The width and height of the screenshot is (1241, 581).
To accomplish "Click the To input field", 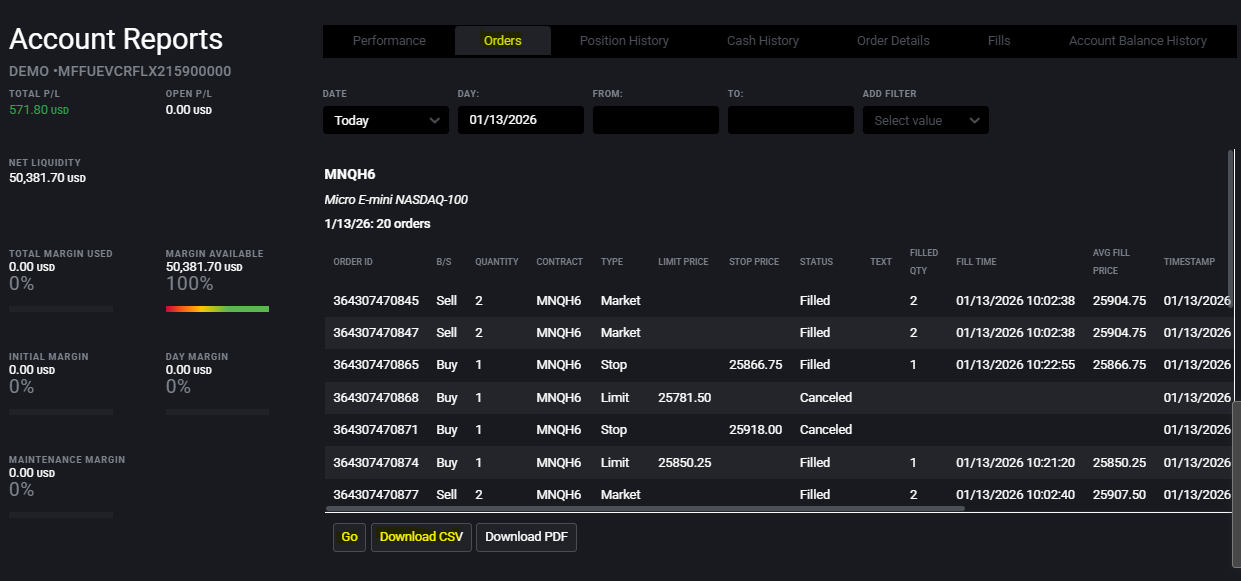I will (790, 120).
